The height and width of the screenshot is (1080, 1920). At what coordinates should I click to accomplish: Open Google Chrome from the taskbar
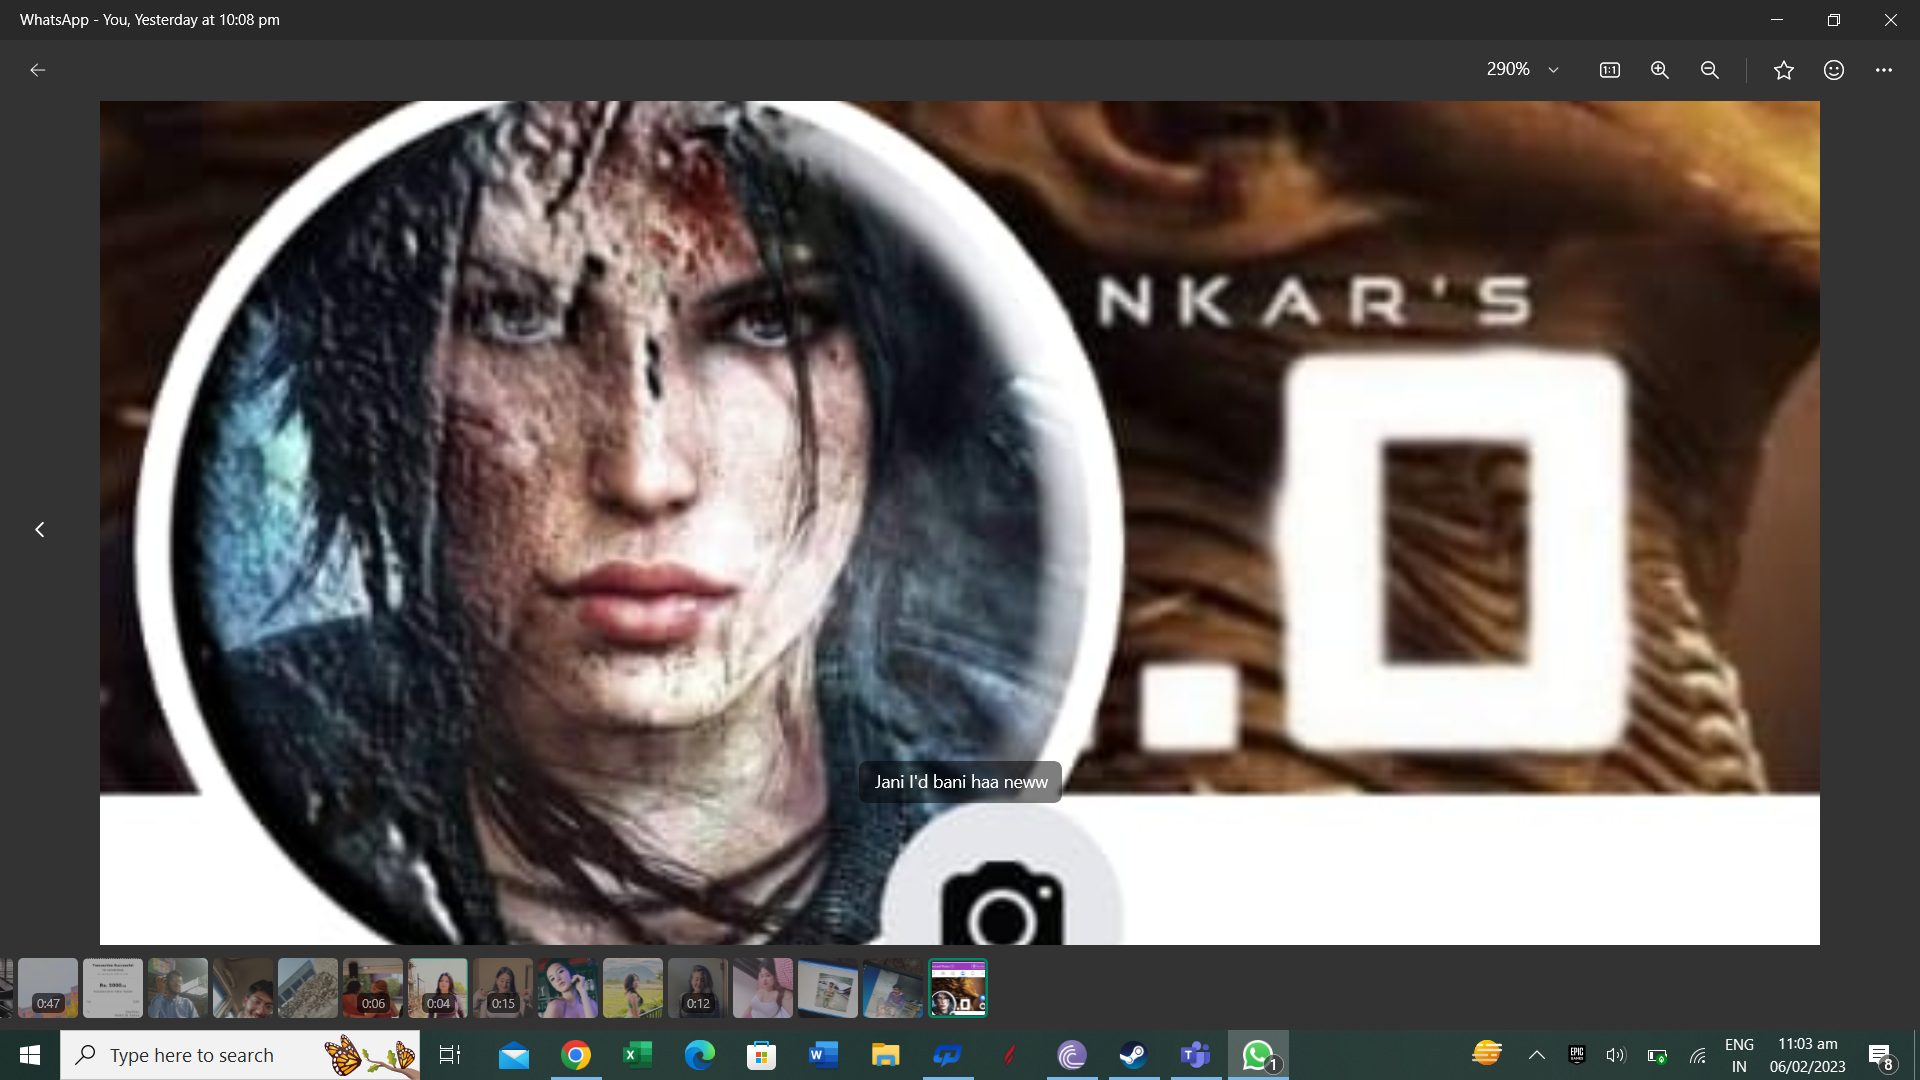(x=576, y=1055)
